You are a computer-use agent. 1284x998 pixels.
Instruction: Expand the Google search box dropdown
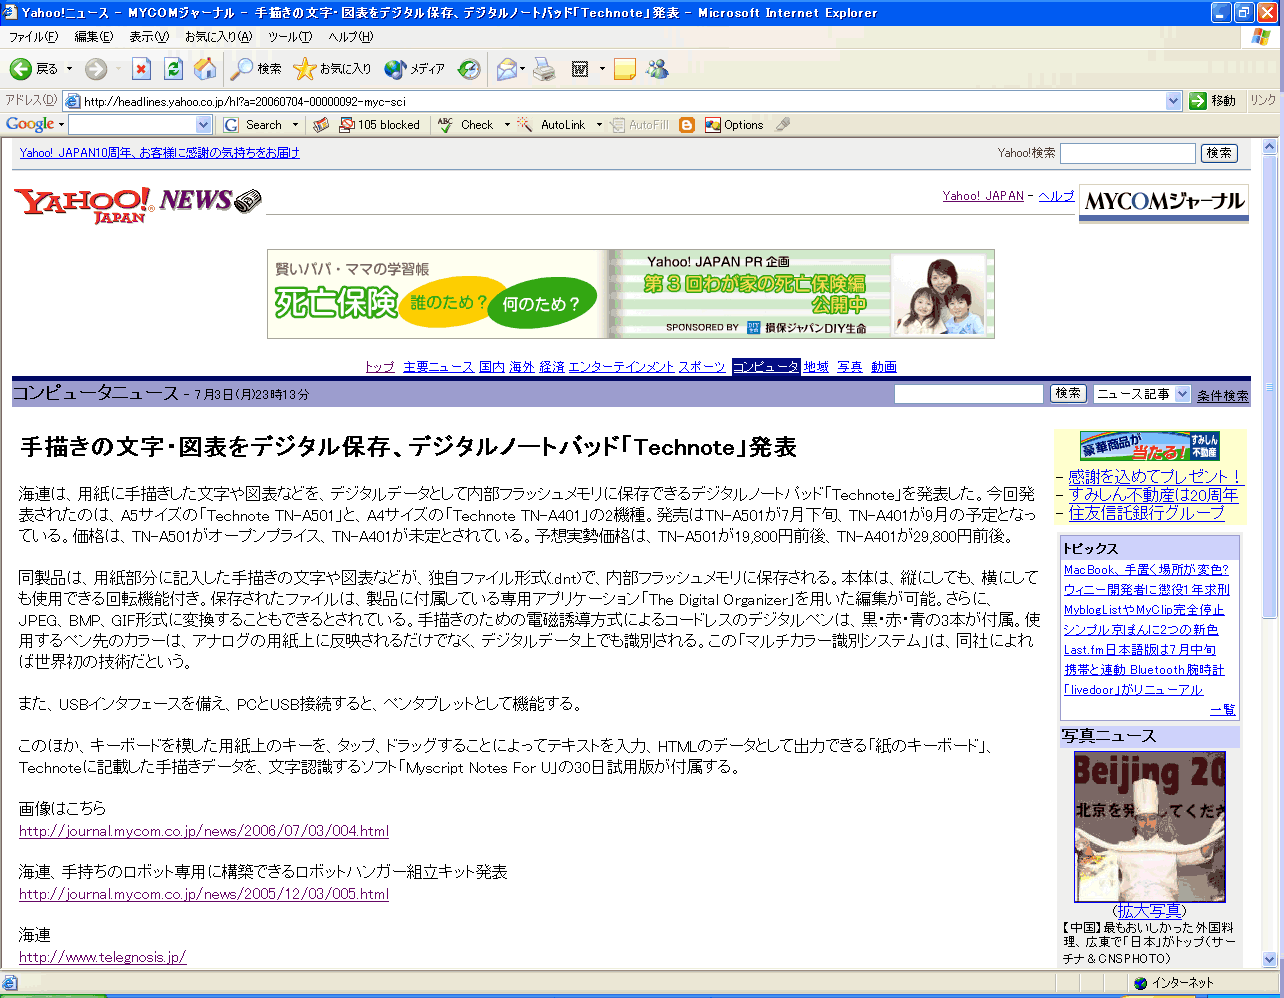pyautogui.click(x=204, y=125)
